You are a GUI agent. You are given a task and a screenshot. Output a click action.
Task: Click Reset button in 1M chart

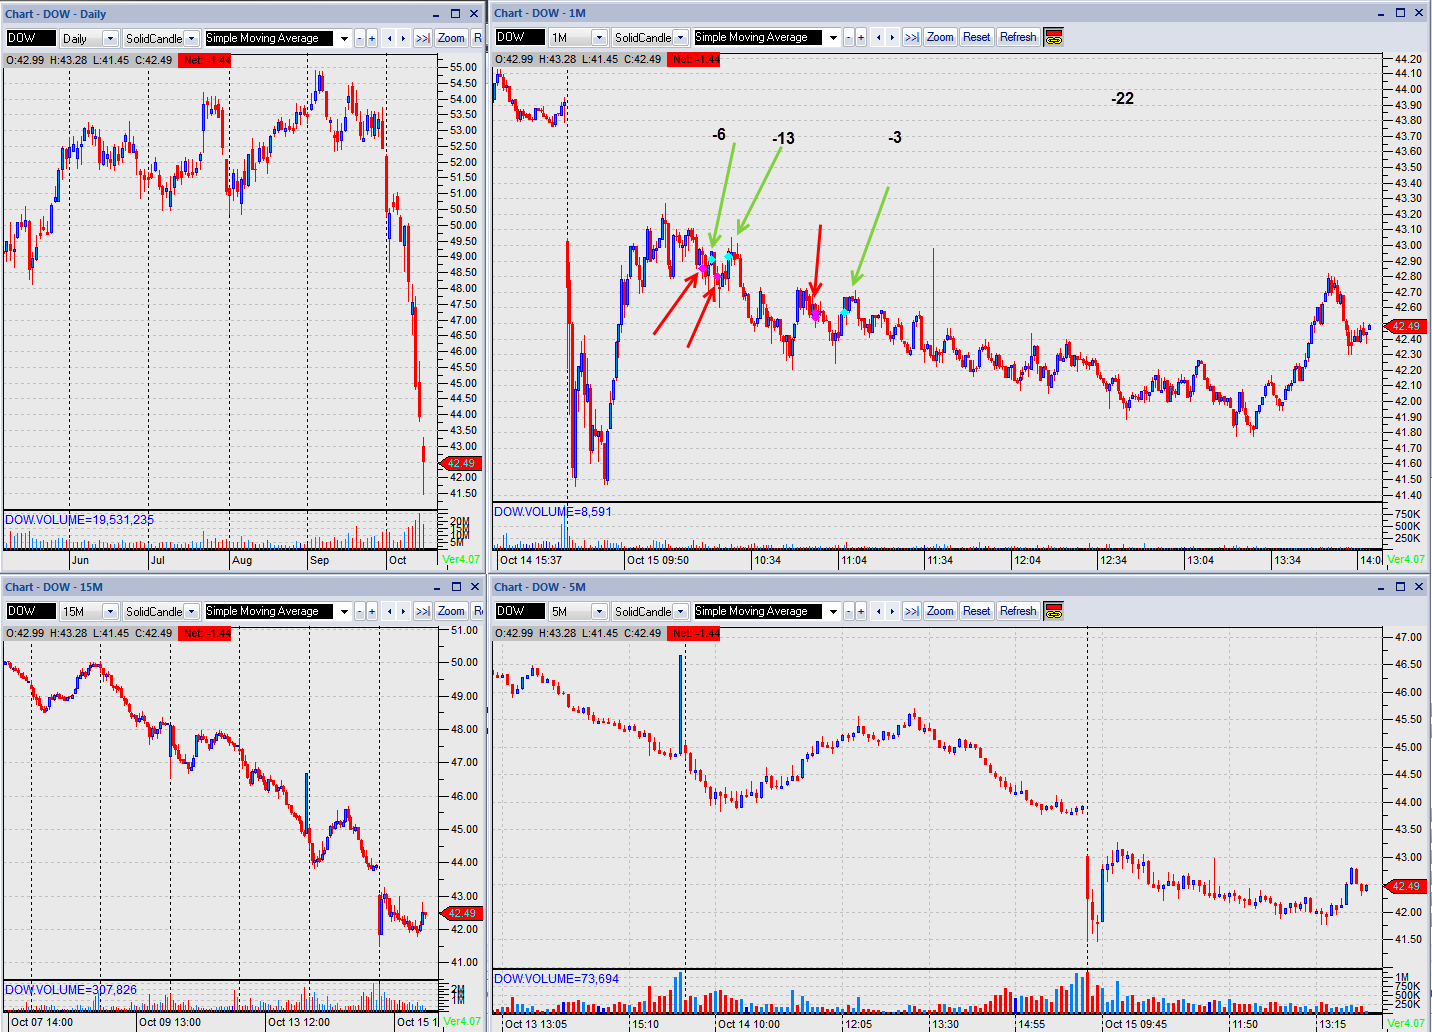(x=976, y=37)
